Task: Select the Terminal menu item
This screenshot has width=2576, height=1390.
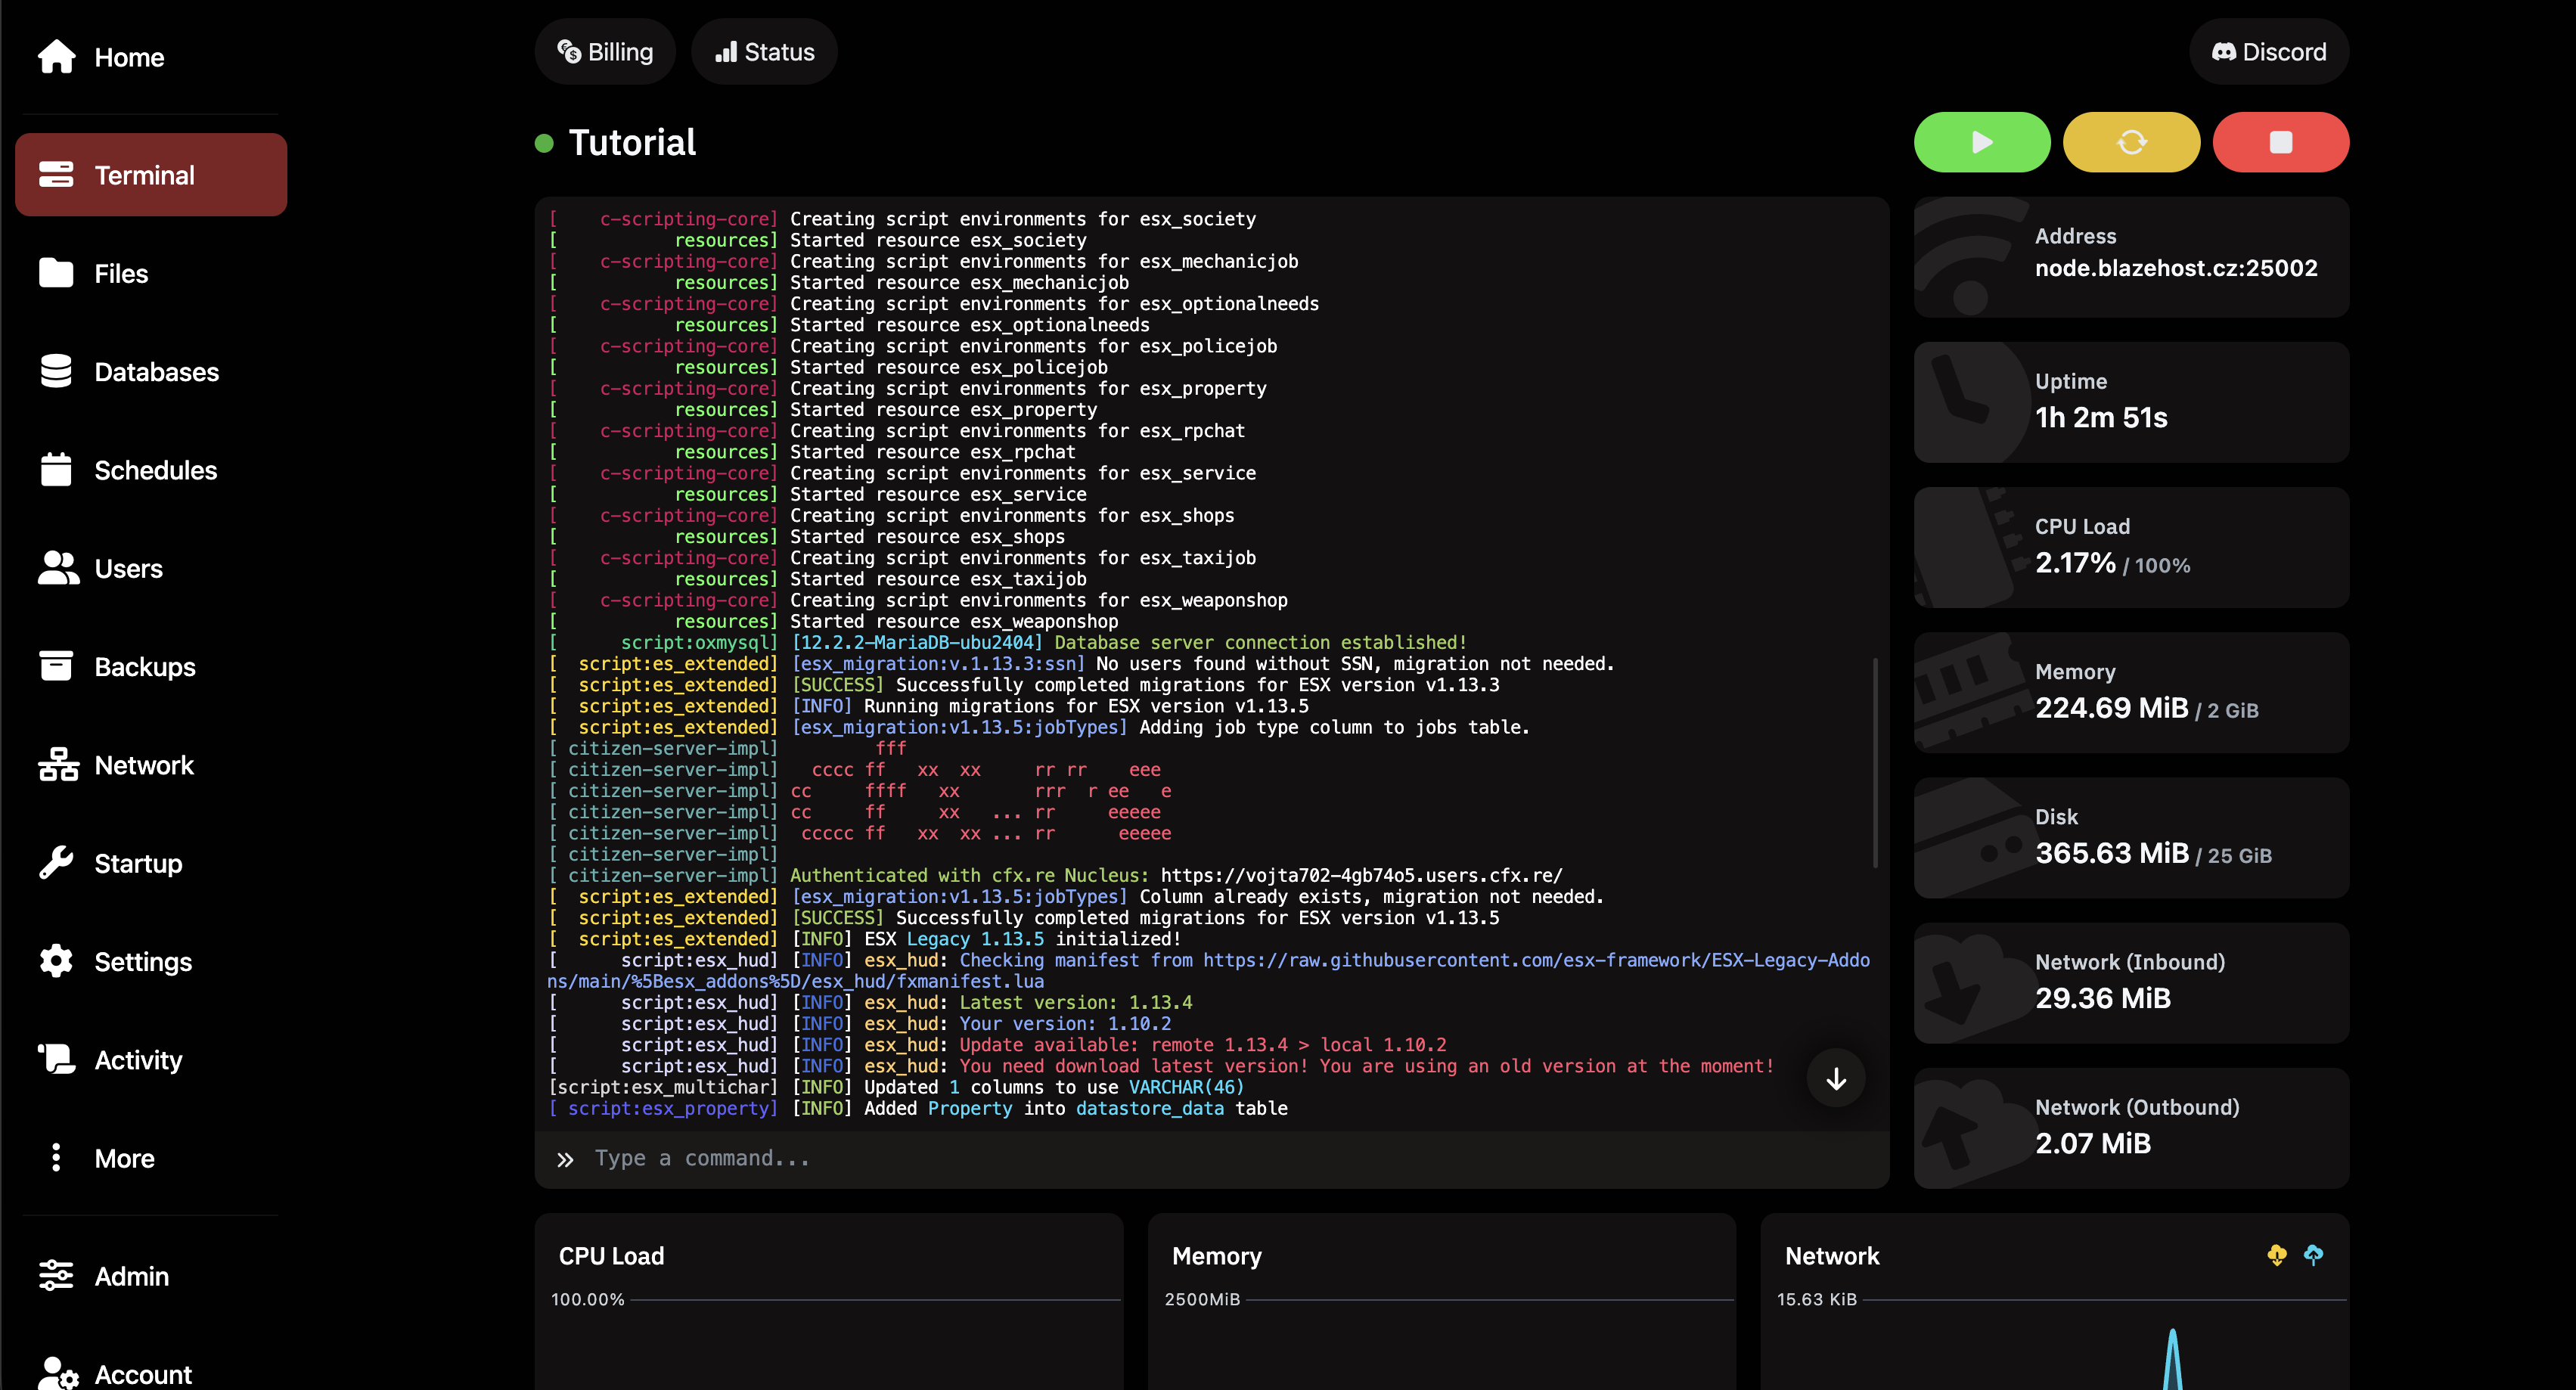Action: tap(151, 175)
